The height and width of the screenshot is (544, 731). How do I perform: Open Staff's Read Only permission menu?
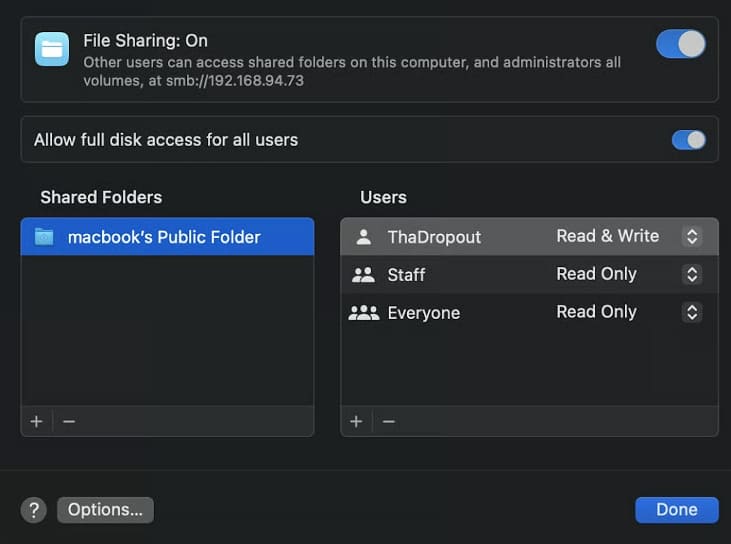[x=692, y=274]
